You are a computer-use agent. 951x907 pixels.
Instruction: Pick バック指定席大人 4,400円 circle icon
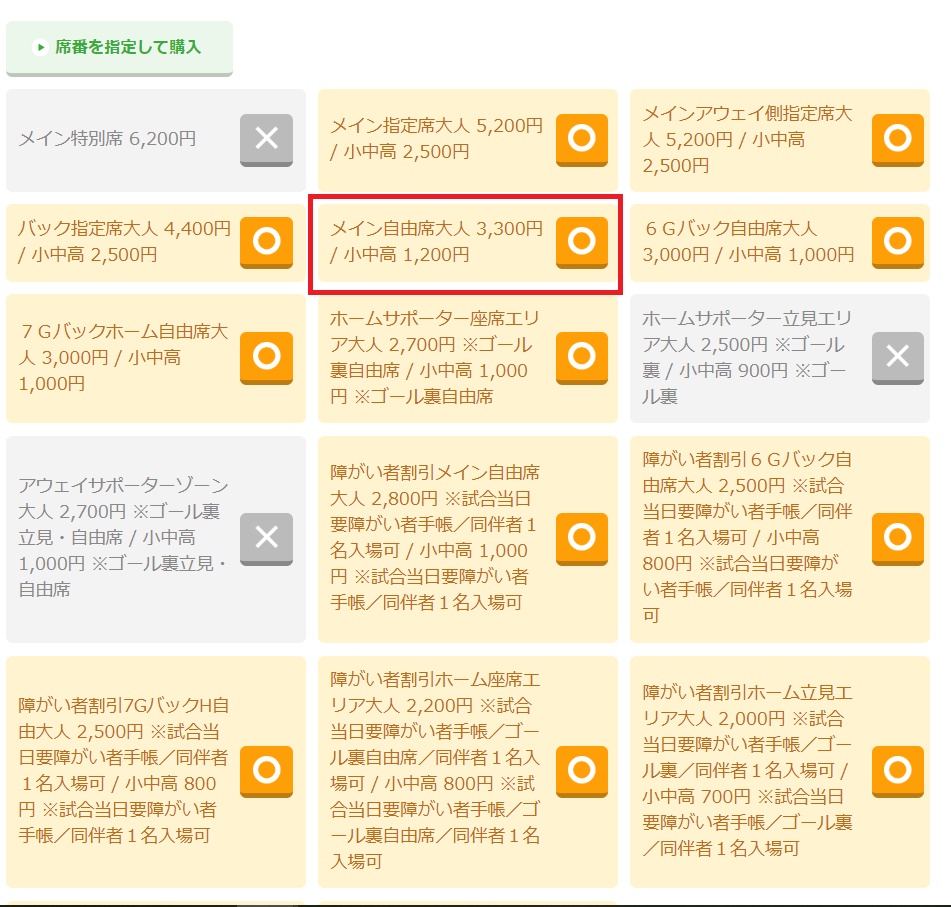point(266,242)
